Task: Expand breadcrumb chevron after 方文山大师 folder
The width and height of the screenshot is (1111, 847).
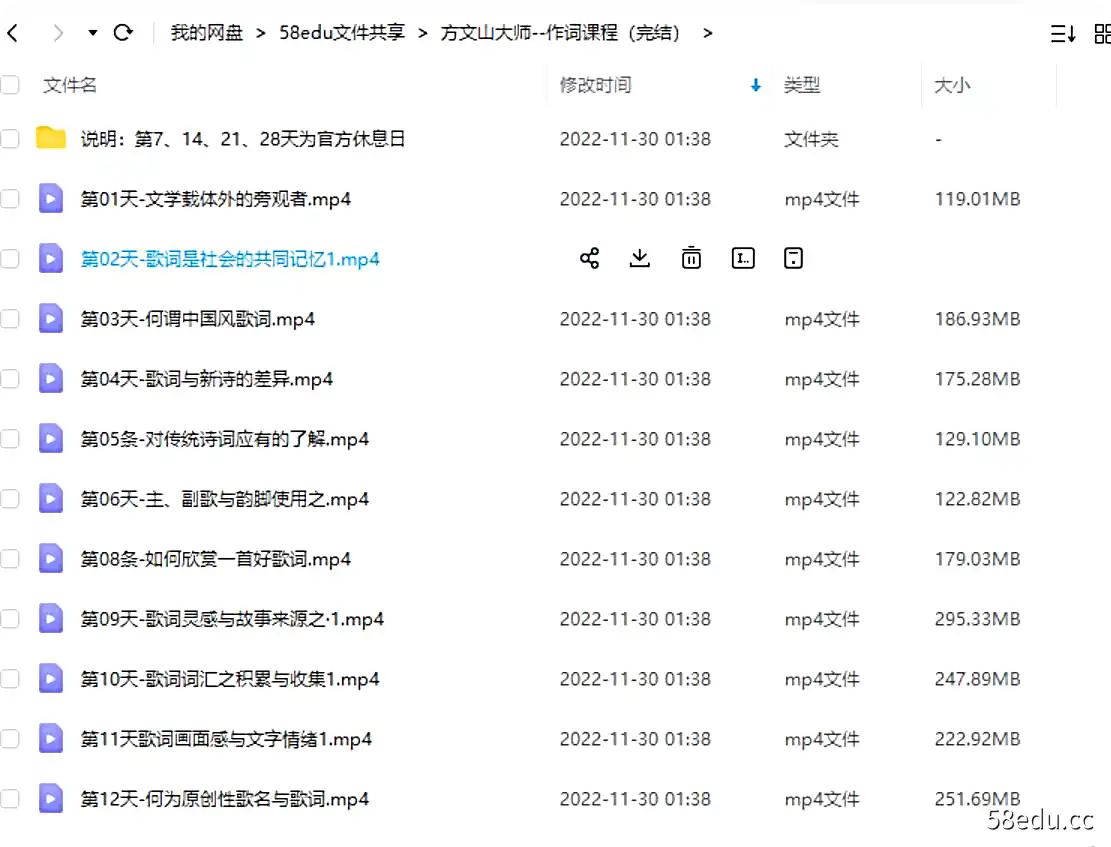Action: [x=707, y=33]
